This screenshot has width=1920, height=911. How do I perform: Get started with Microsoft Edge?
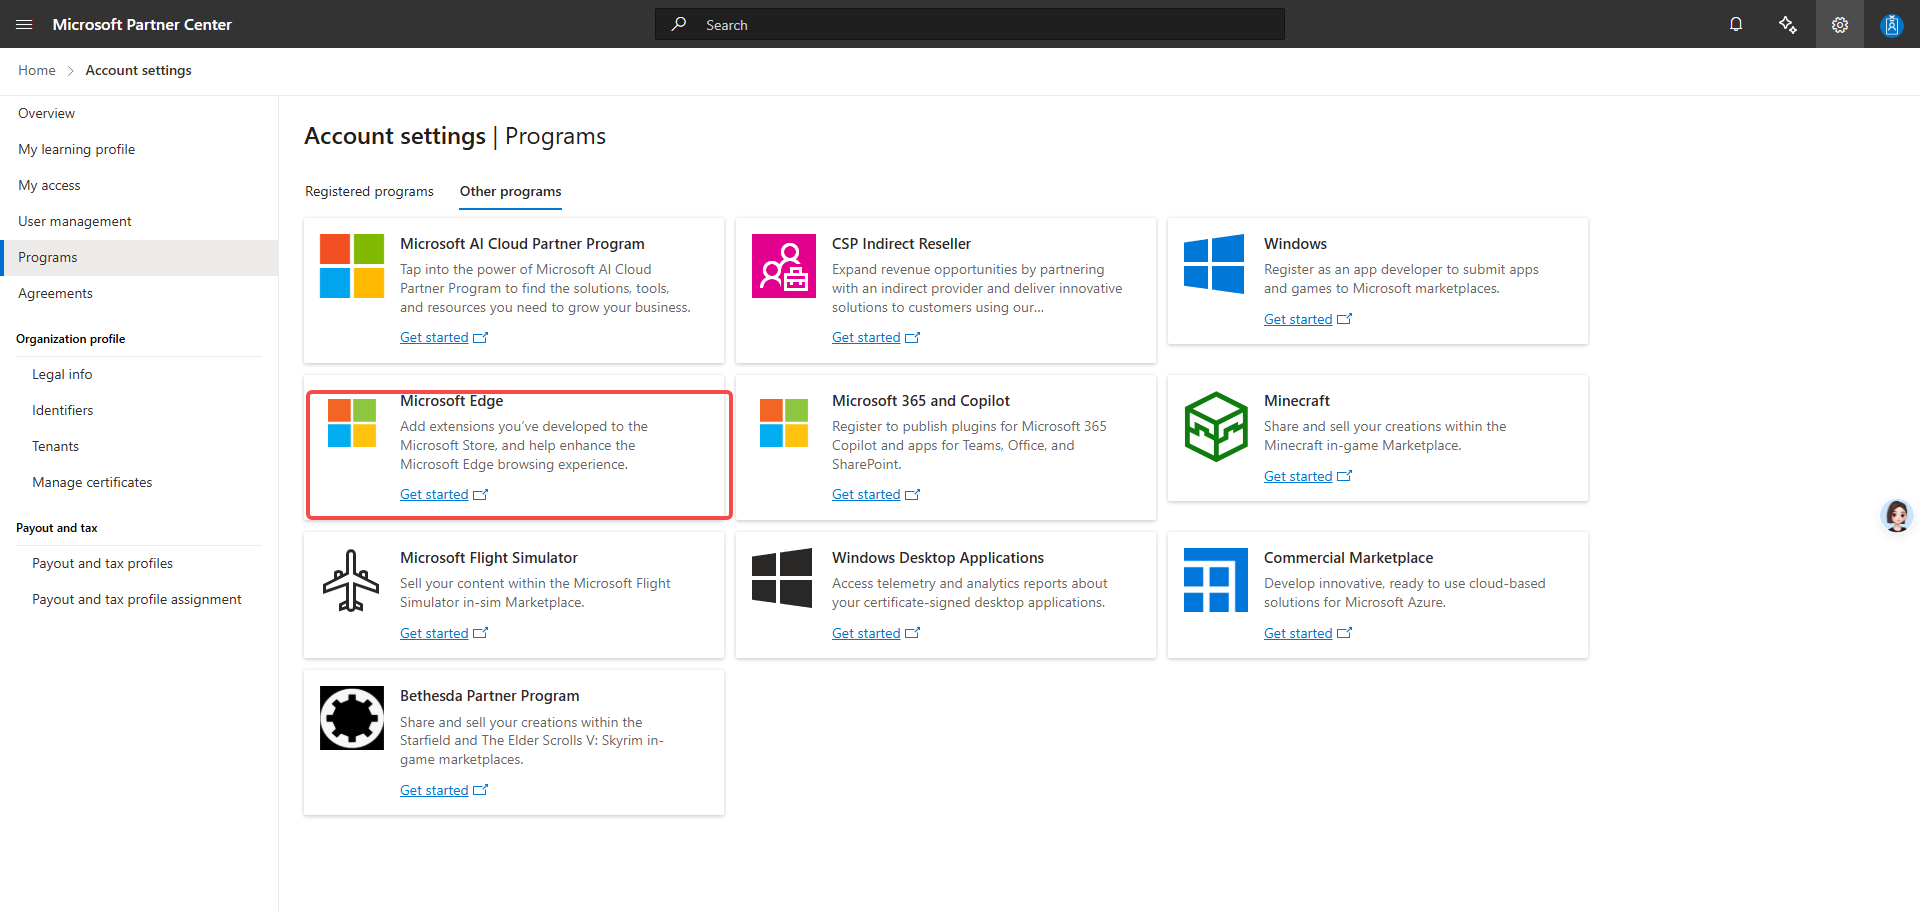click(x=434, y=495)
